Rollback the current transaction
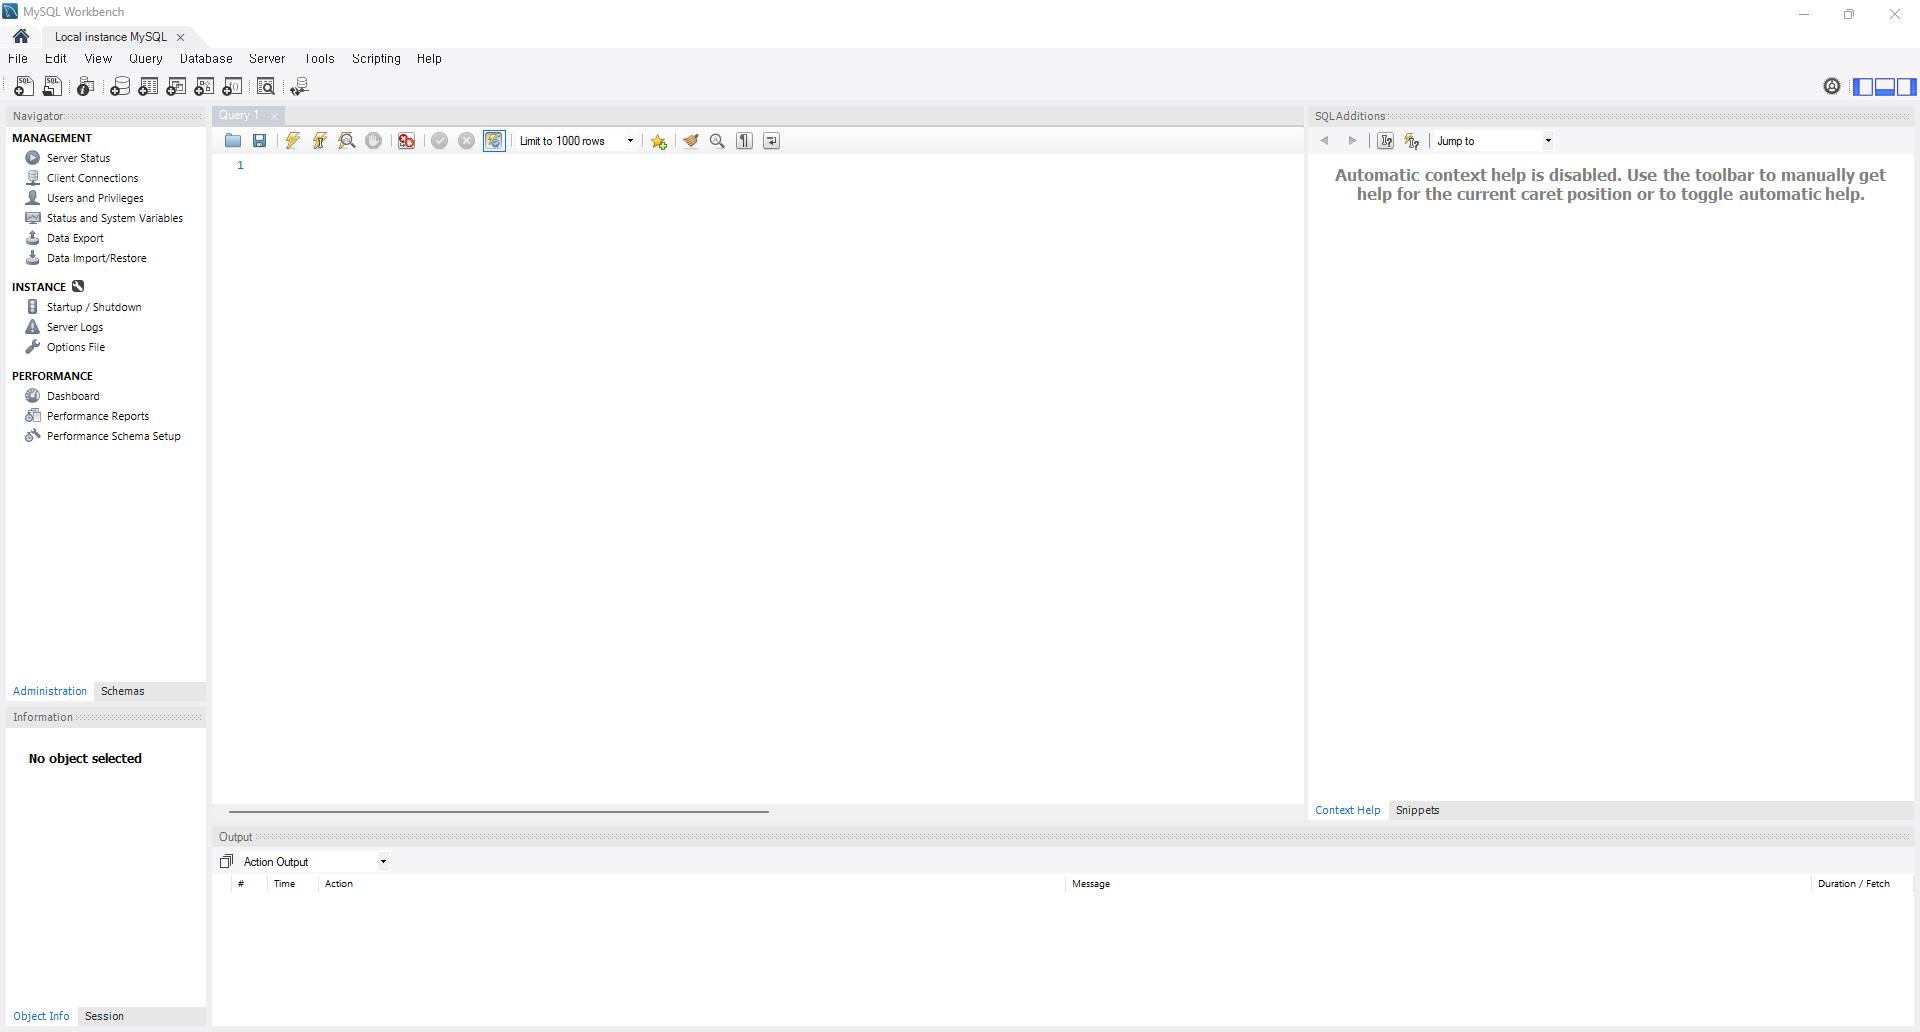 point(467,141)
